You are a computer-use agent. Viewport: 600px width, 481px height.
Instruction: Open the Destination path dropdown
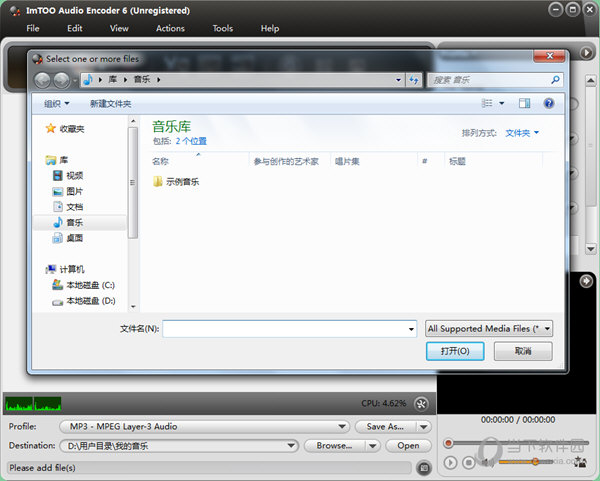click(179, 446)
